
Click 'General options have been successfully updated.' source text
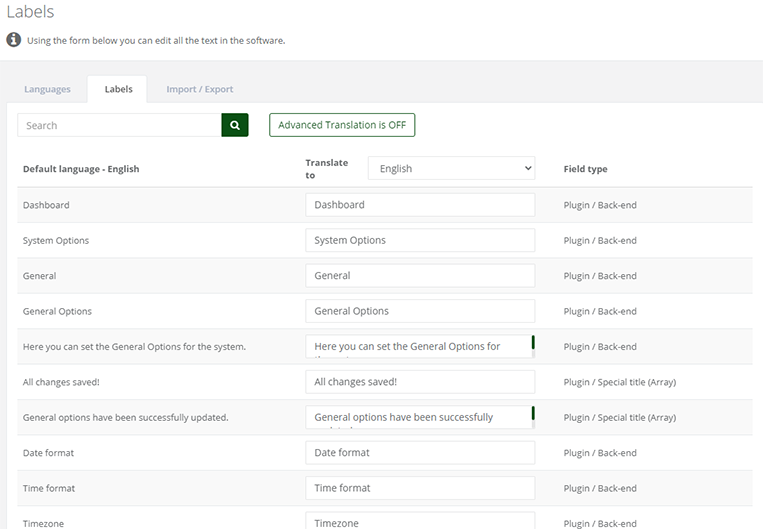coord(126,418)
